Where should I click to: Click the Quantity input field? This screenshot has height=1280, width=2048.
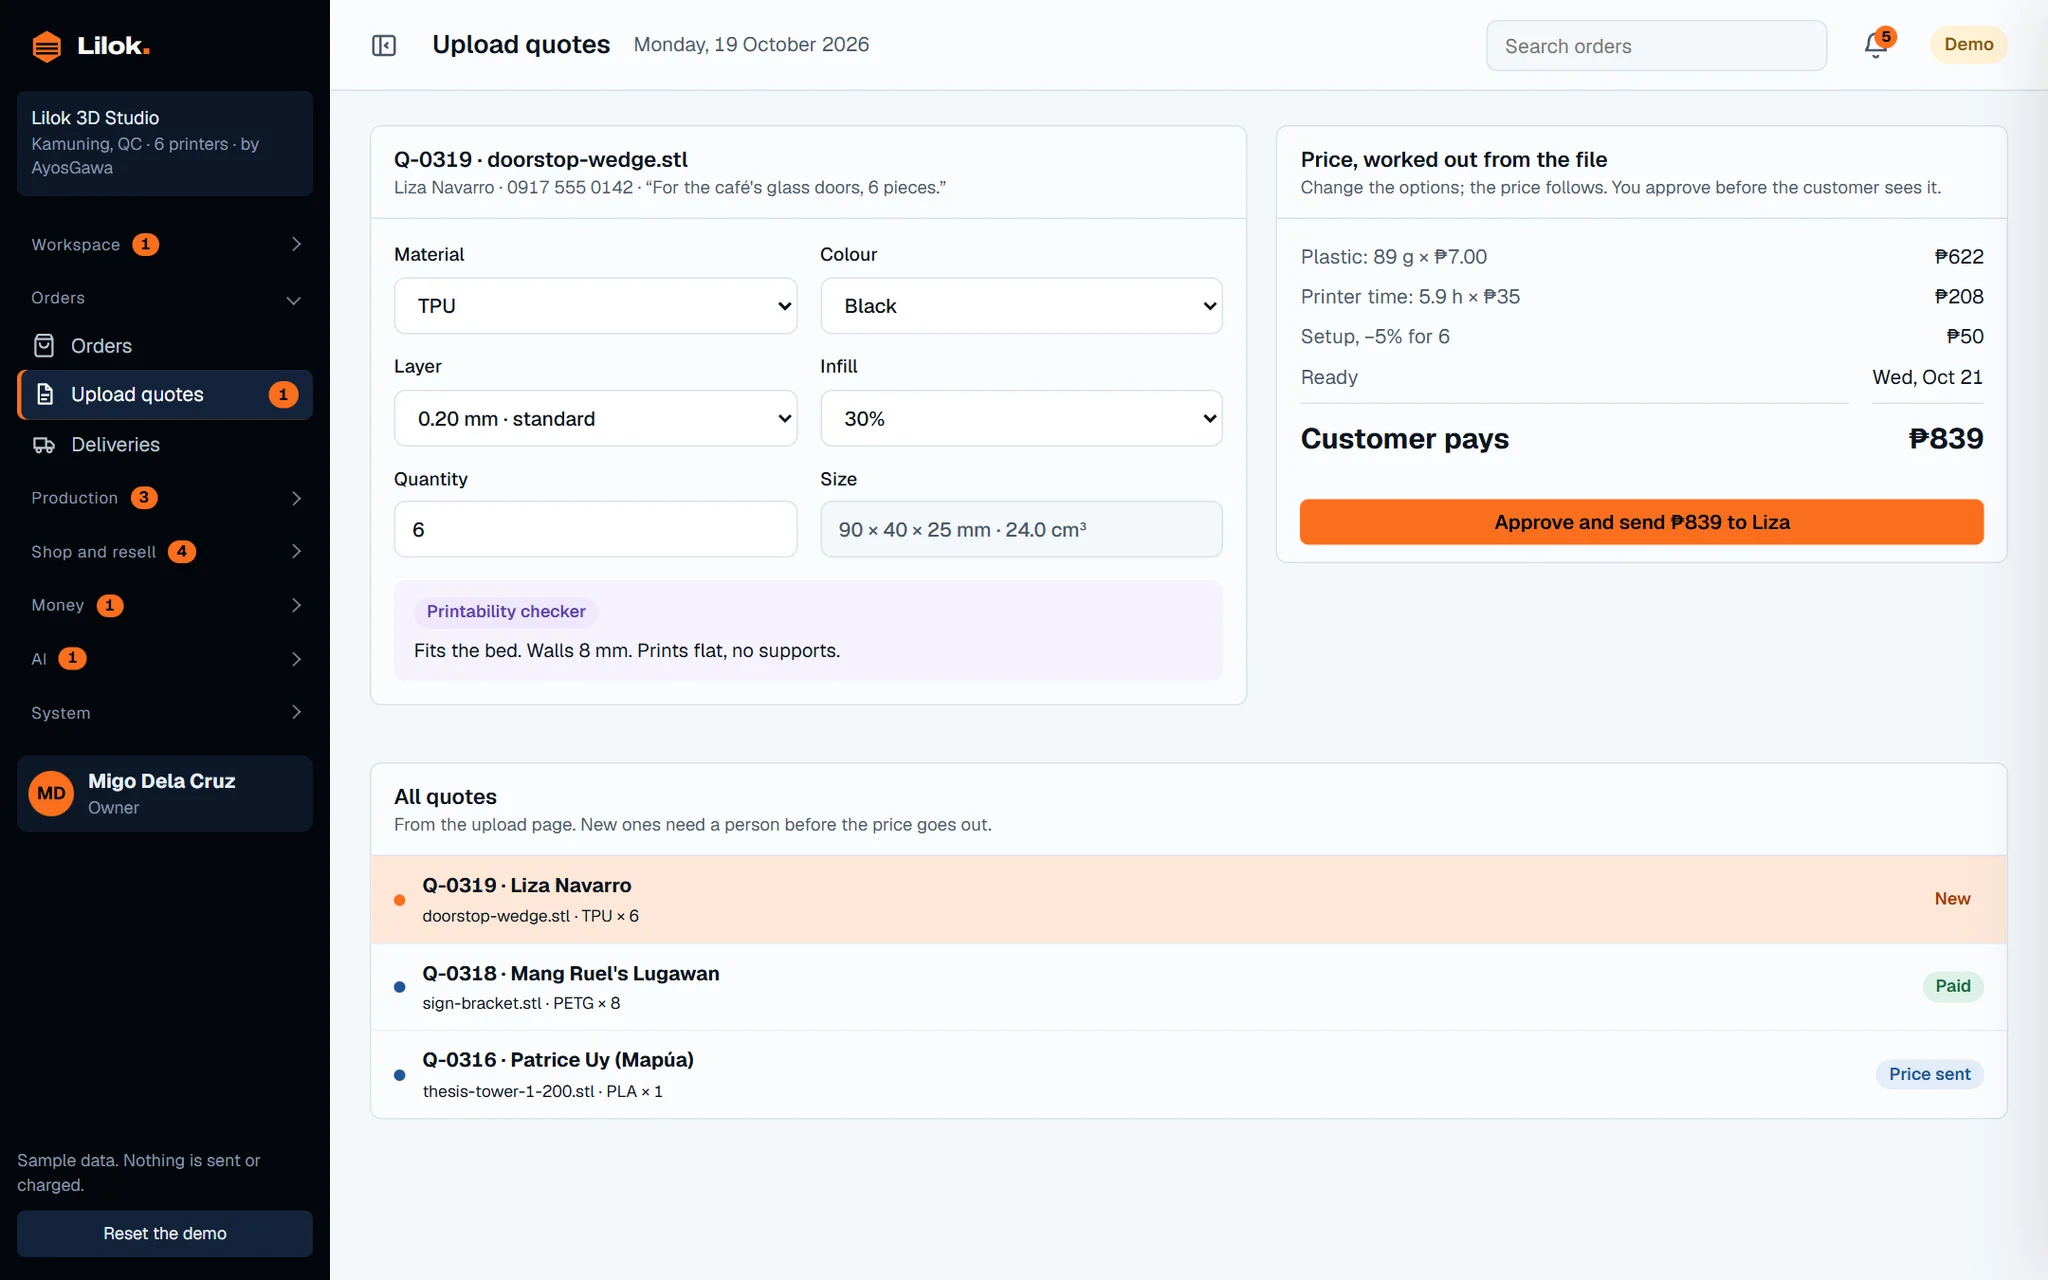595,529
